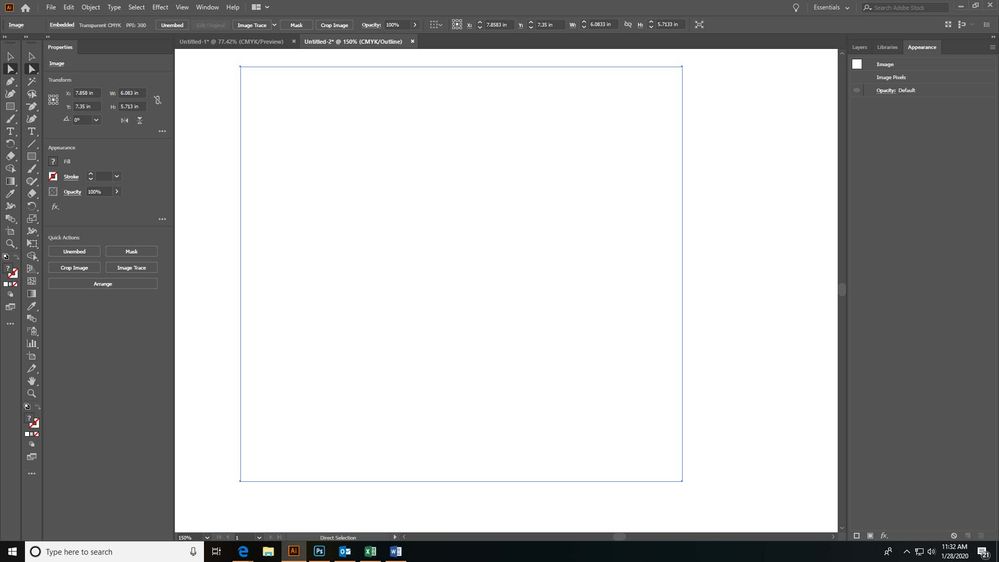Open the Appearance panel flyout menu
Screen dimensions: 999x562
[992, 47]
